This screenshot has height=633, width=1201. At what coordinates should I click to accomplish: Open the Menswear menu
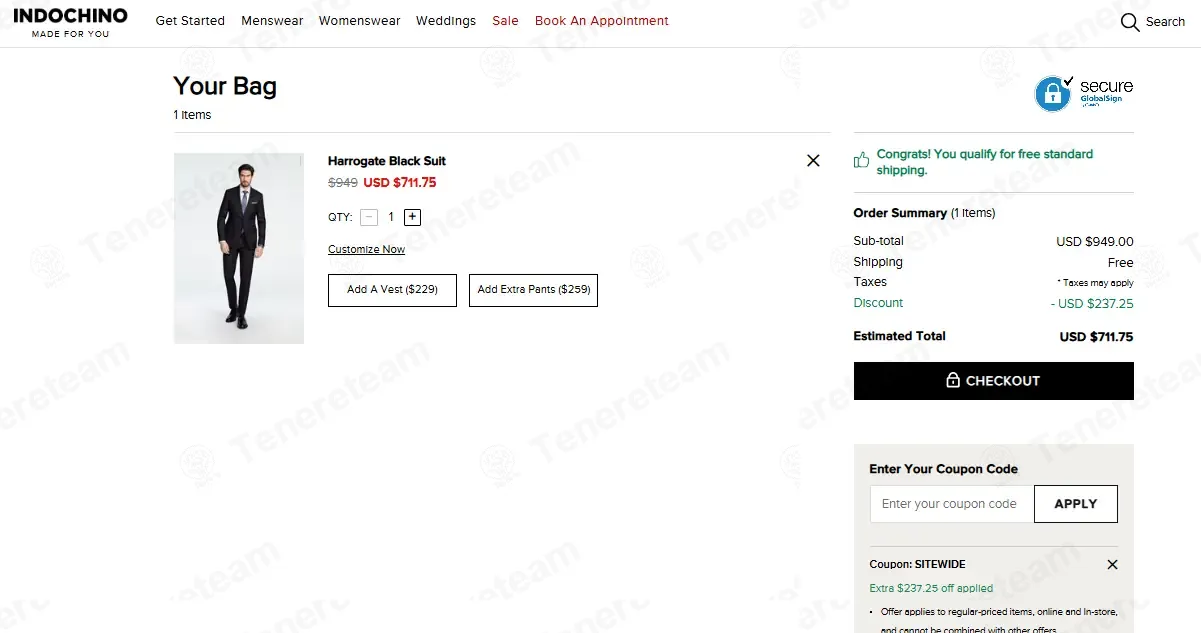[272, 21]
